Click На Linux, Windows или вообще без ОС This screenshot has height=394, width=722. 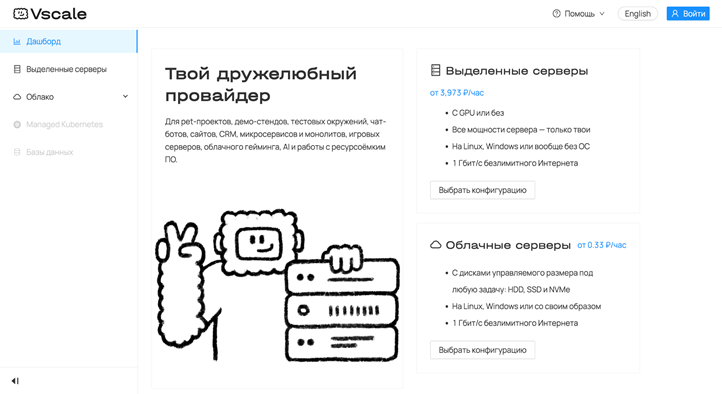[521, 146]
